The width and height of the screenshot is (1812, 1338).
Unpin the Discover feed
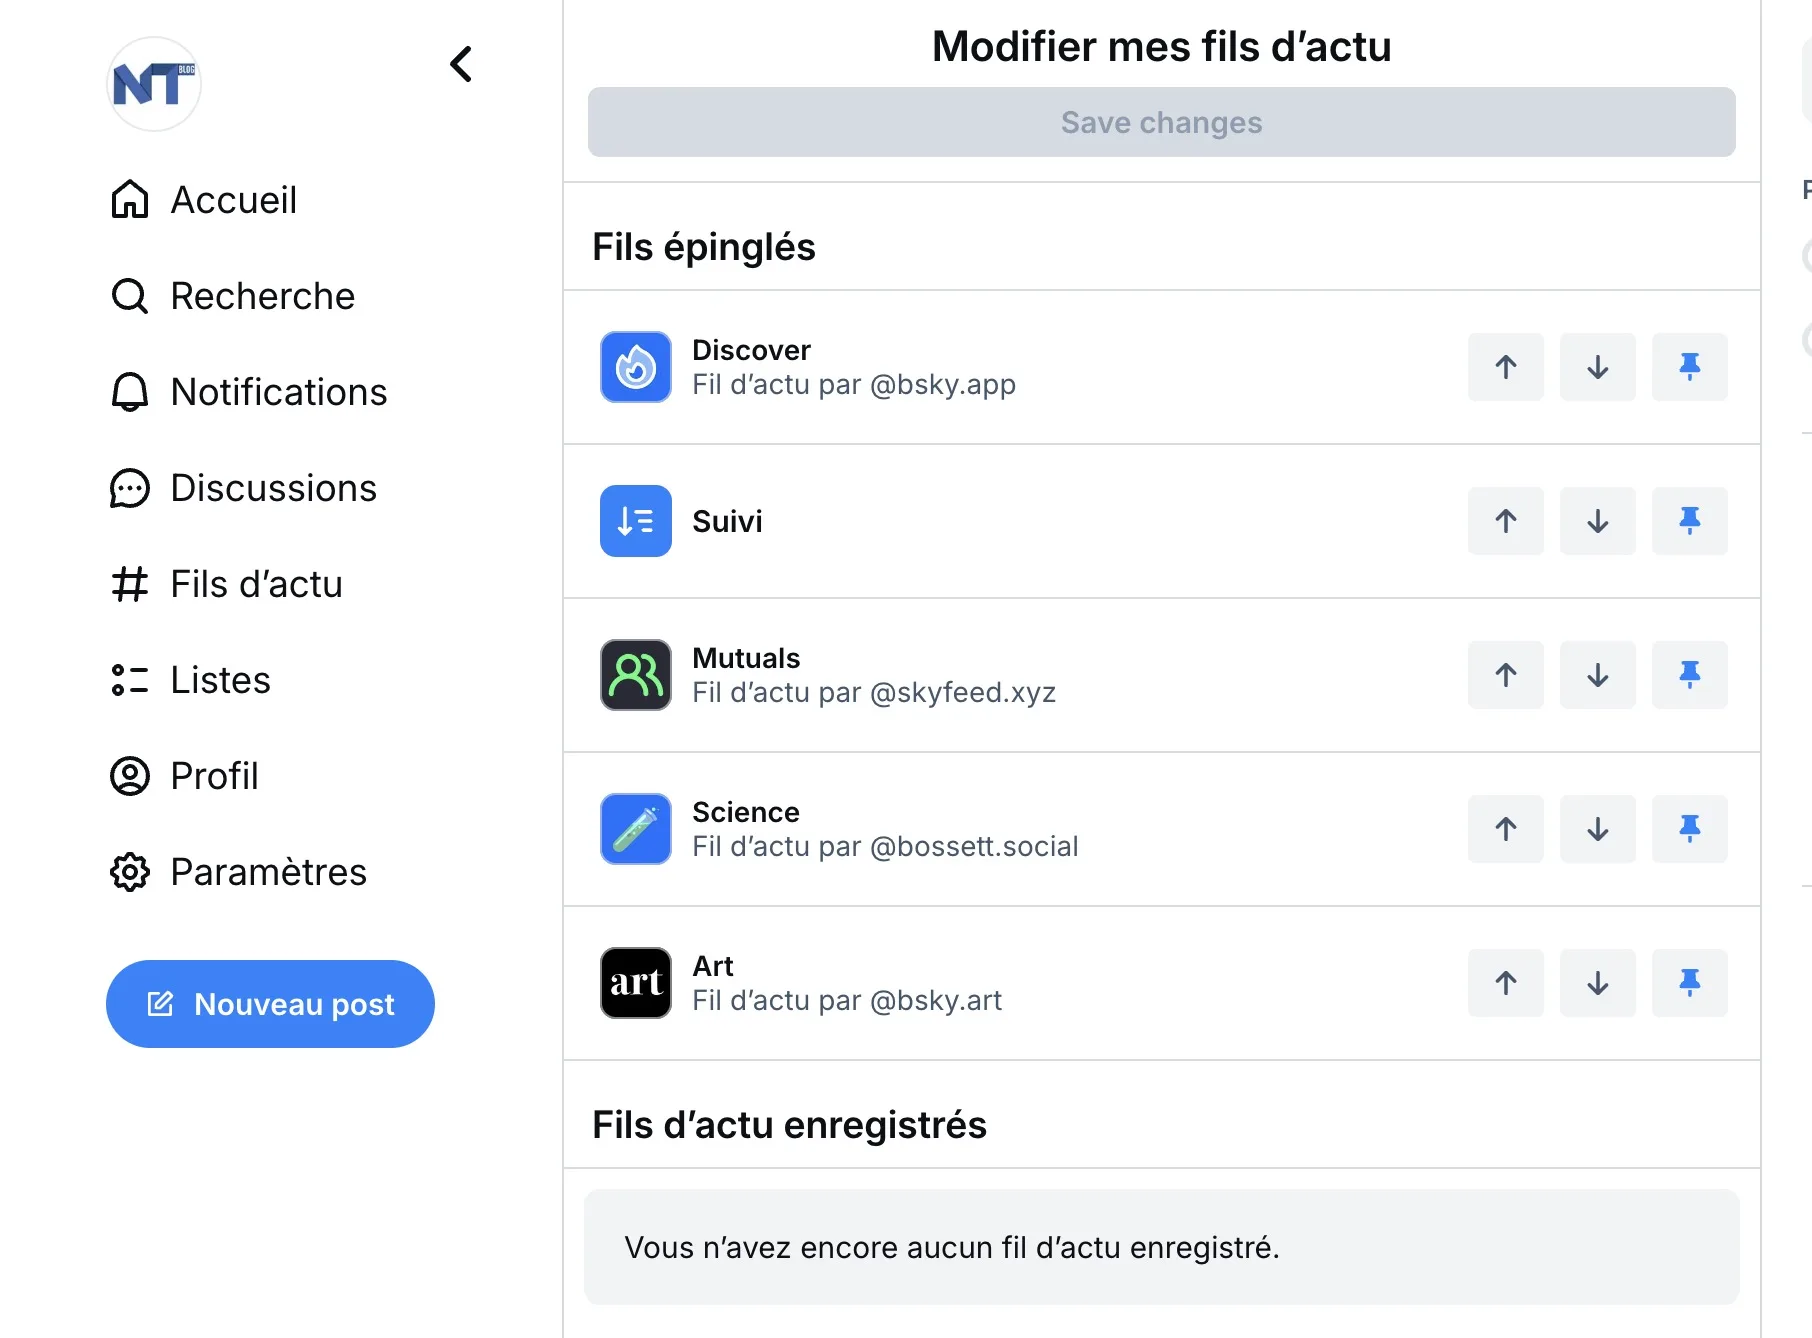coord(1690,367)
